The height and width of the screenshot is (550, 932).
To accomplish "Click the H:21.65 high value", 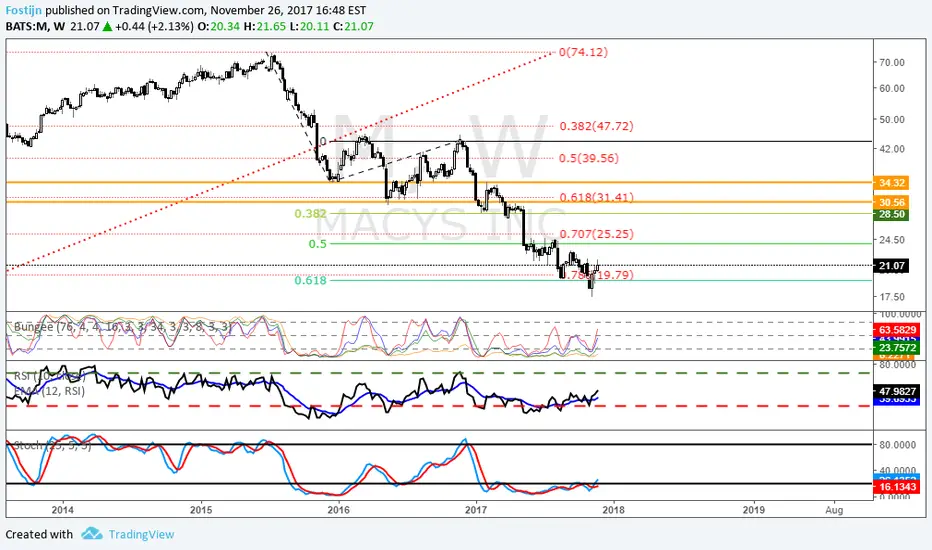I will click(x=265, y=26).
